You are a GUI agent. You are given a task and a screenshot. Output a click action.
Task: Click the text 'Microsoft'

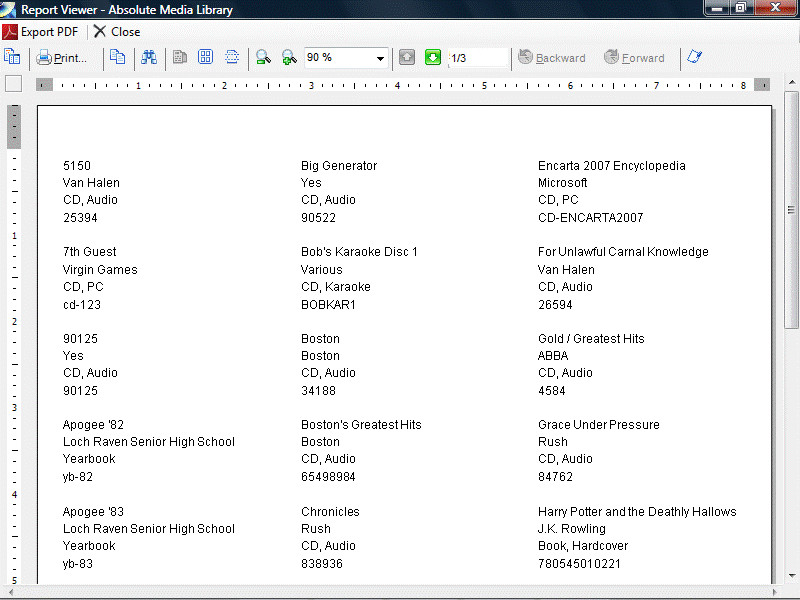562,183
